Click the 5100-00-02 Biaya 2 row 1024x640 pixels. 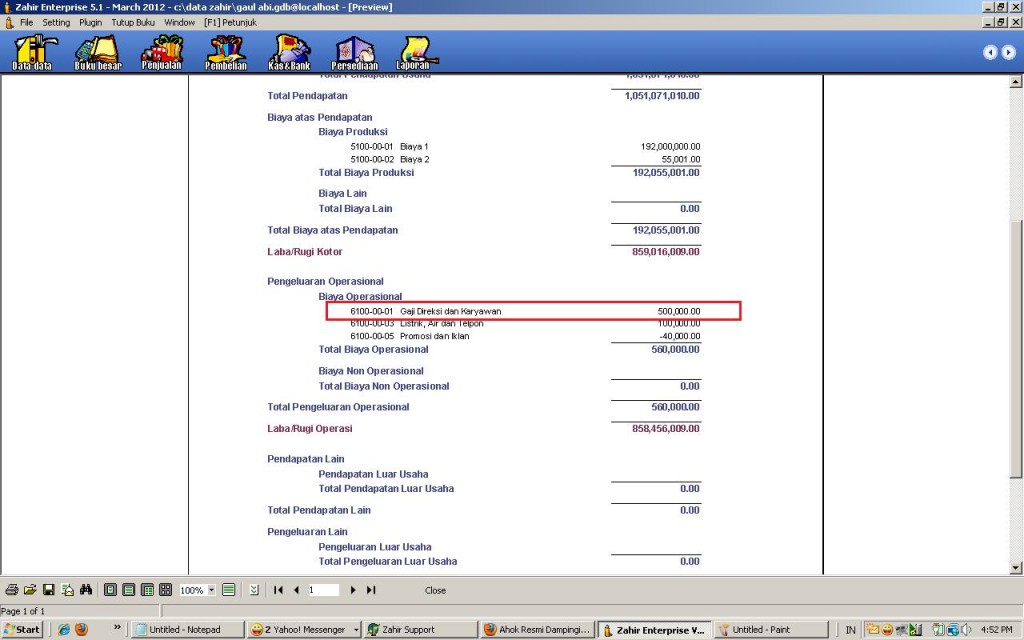(525, 159)
